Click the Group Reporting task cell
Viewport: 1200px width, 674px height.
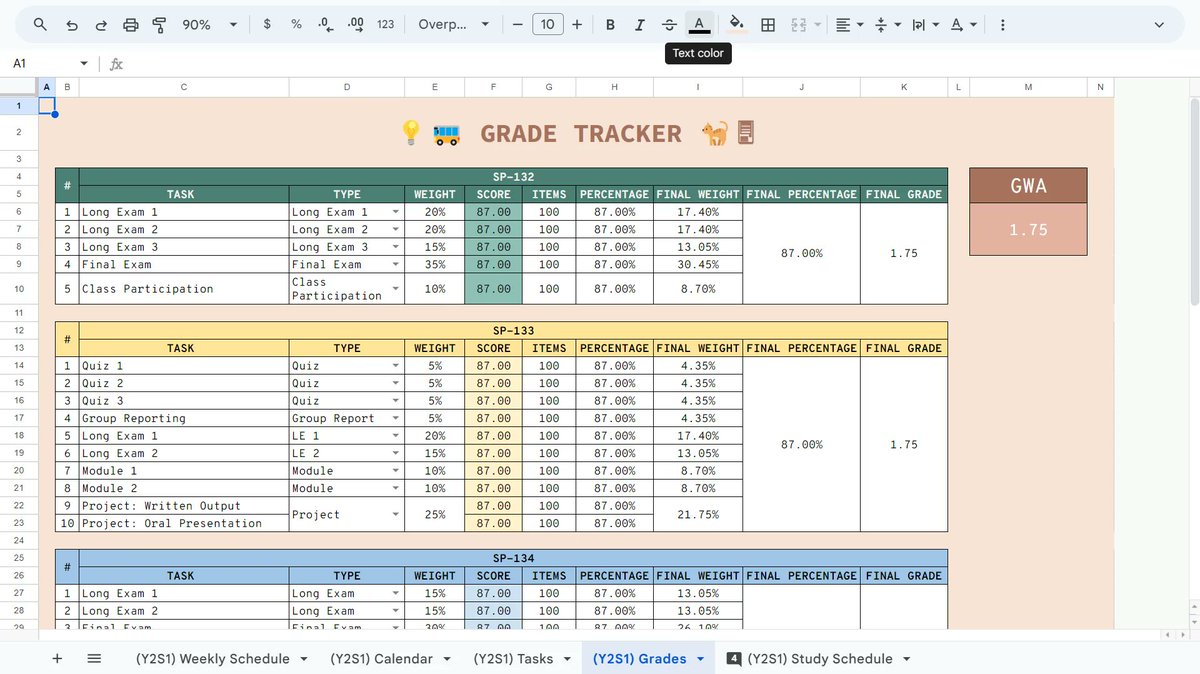(x=184, y=418)
